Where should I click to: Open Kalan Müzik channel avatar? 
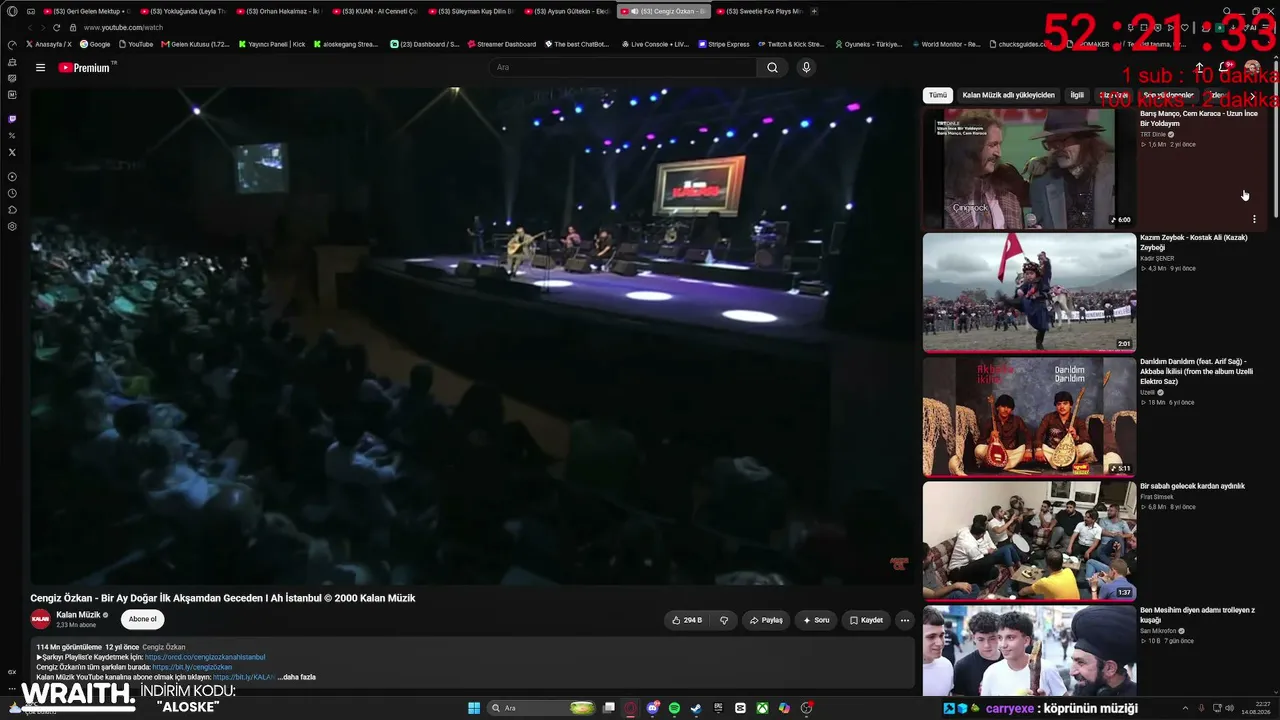point(40,619)
